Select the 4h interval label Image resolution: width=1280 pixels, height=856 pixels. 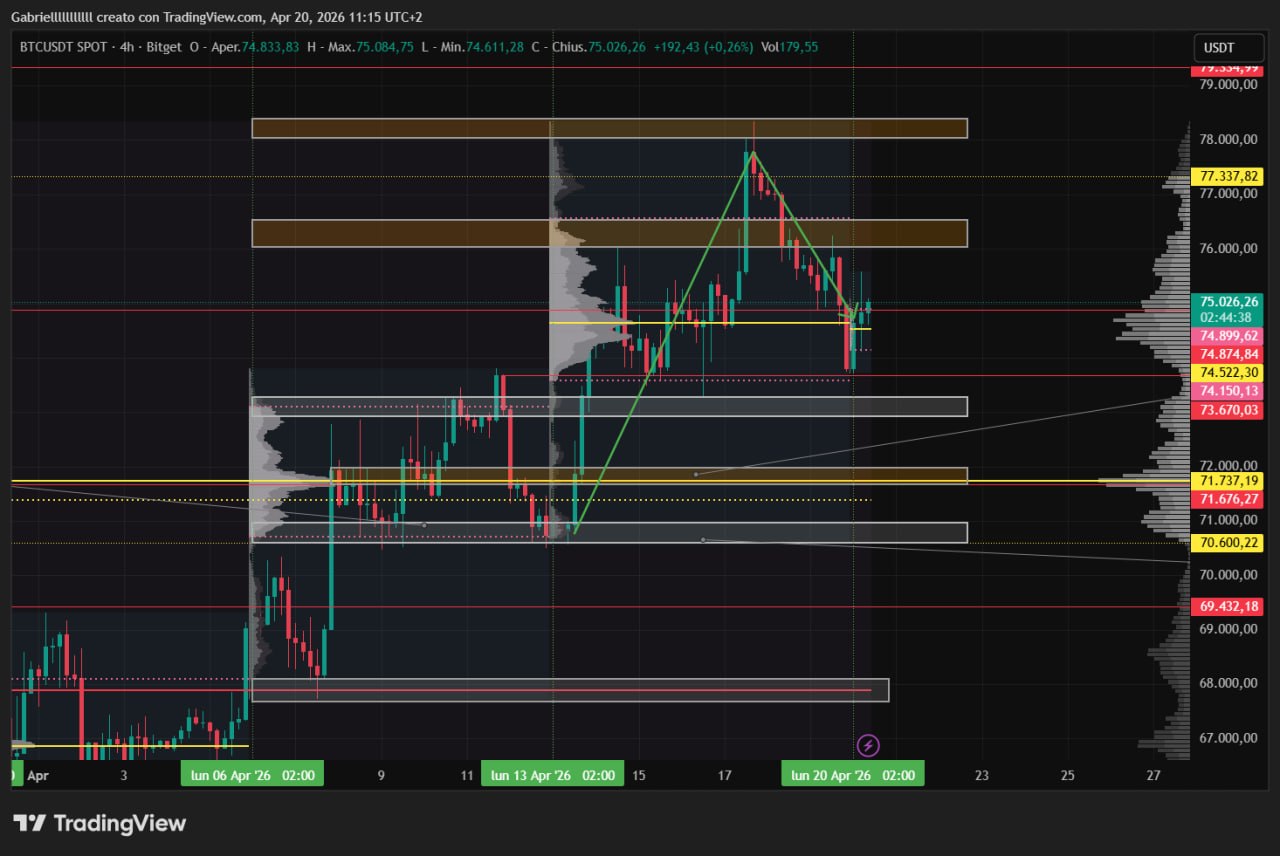[127, 46]
